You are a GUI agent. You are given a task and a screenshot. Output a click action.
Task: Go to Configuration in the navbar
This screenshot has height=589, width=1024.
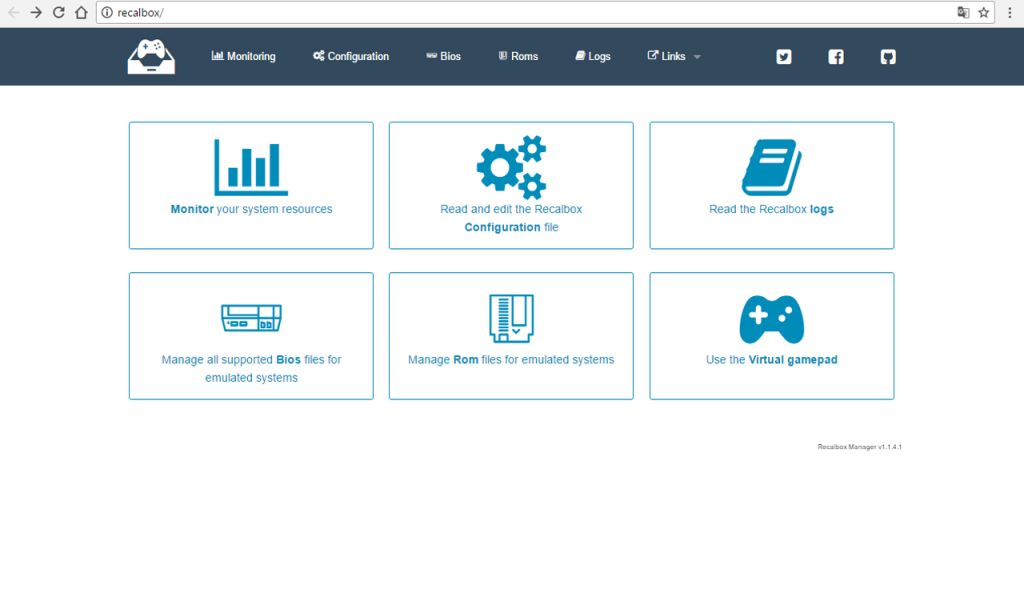(x=350, y=57)
